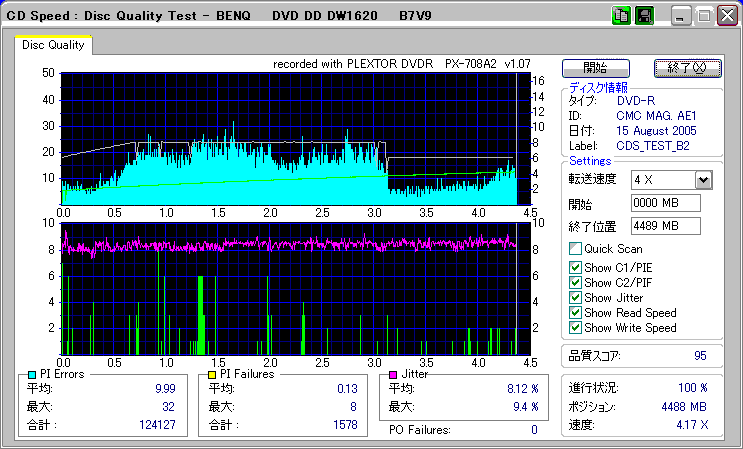Uncheck Show Read Speed

(575, 312)
